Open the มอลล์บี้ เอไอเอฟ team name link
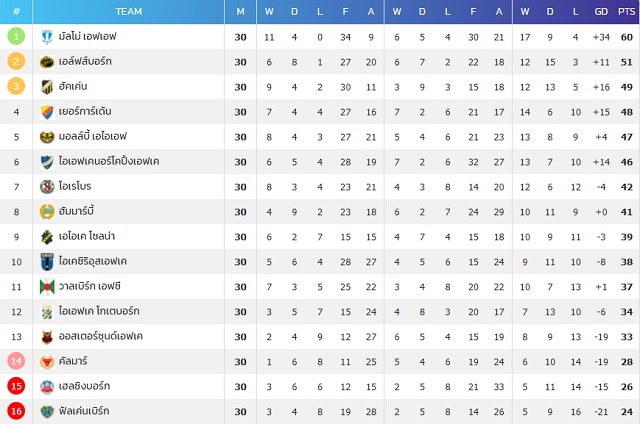The width and height of the screenshot is (640, 424). tap(93, 136)
